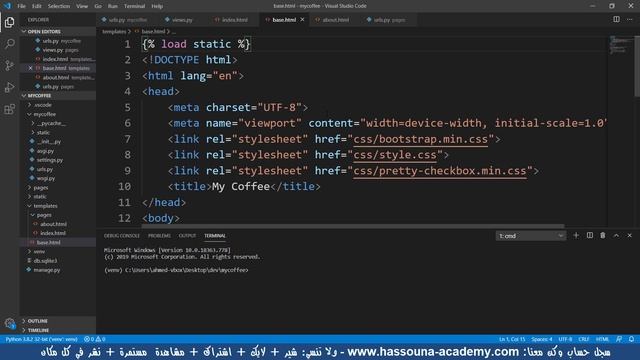Open the Help menu
The height and width of the screenshot is (360, 640).
[157, 6]
